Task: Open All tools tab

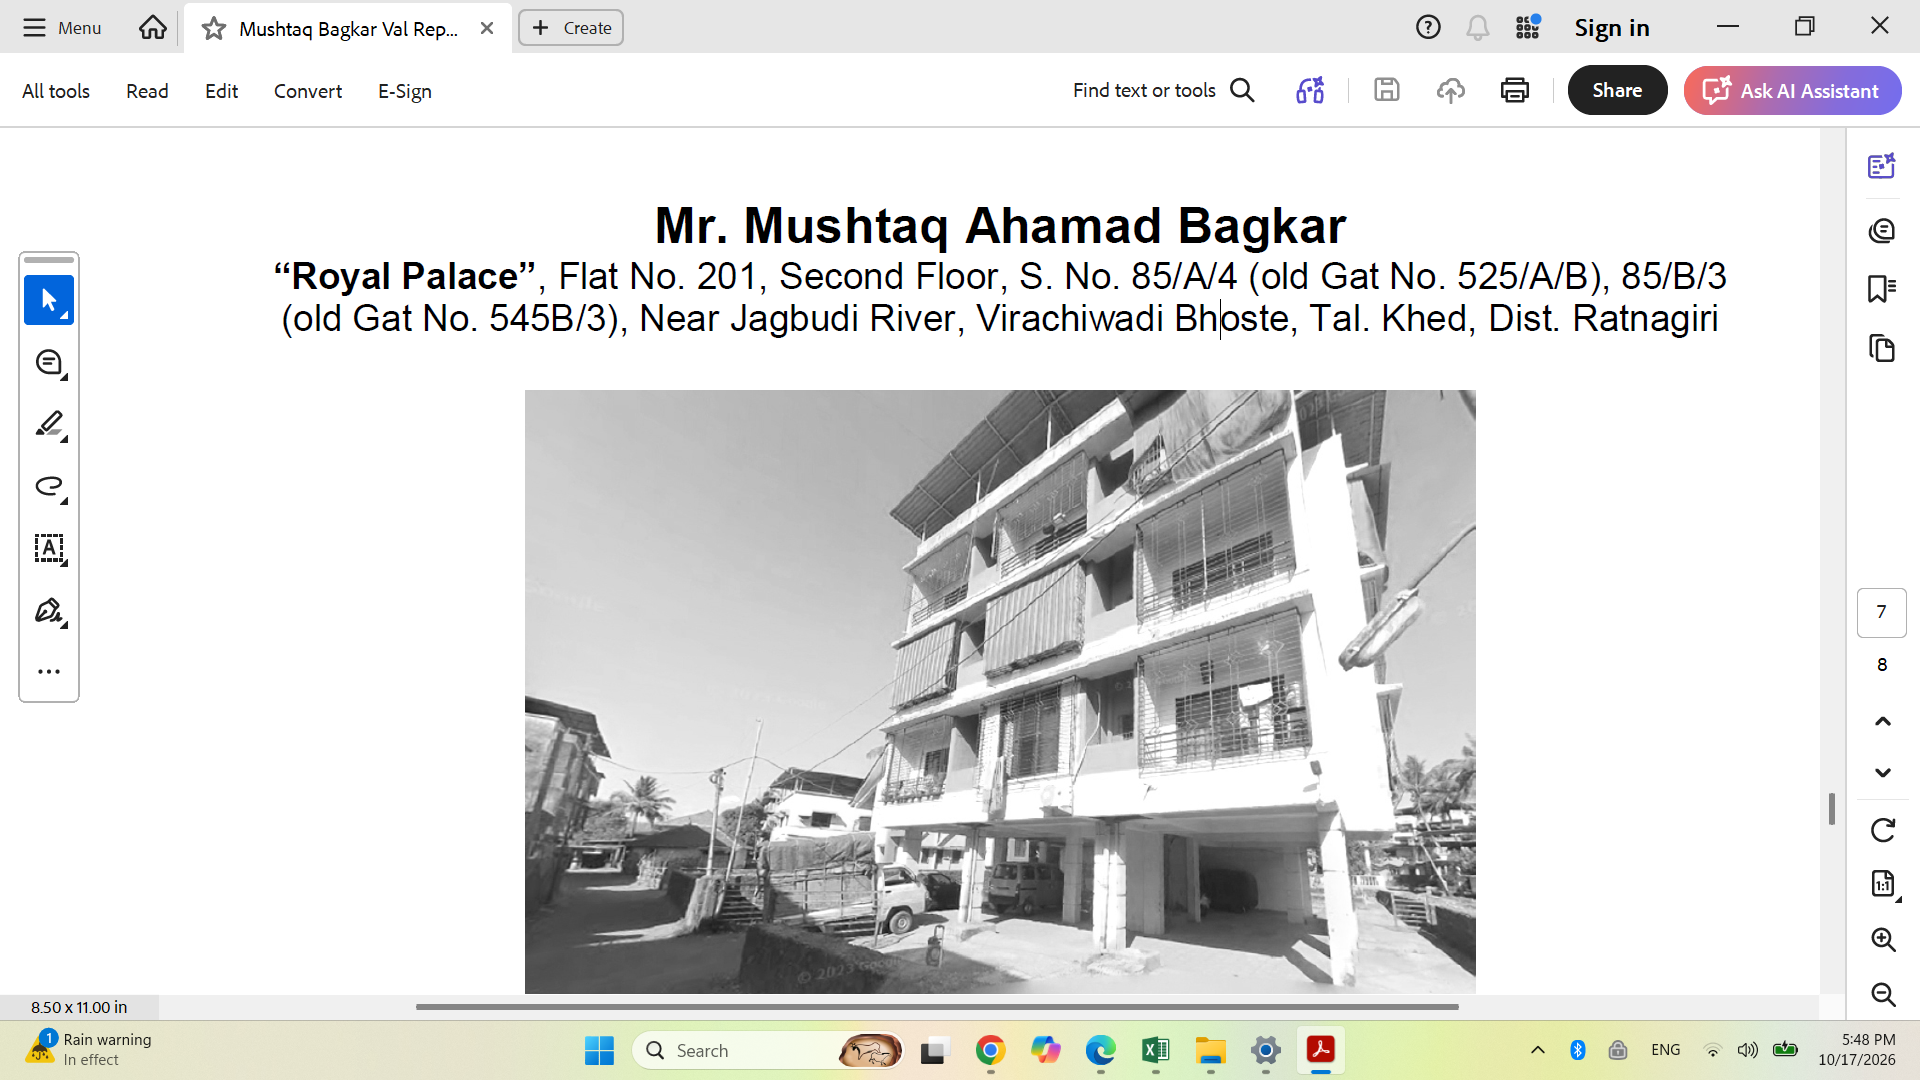Action: [x=56, y=91]
